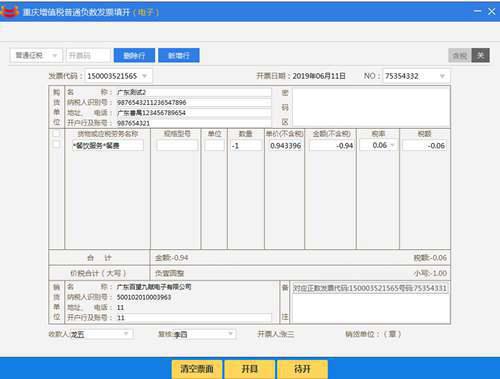Click the red app logo in title bar
This screenshot has width=500, height=379.
tap(9, 11)
